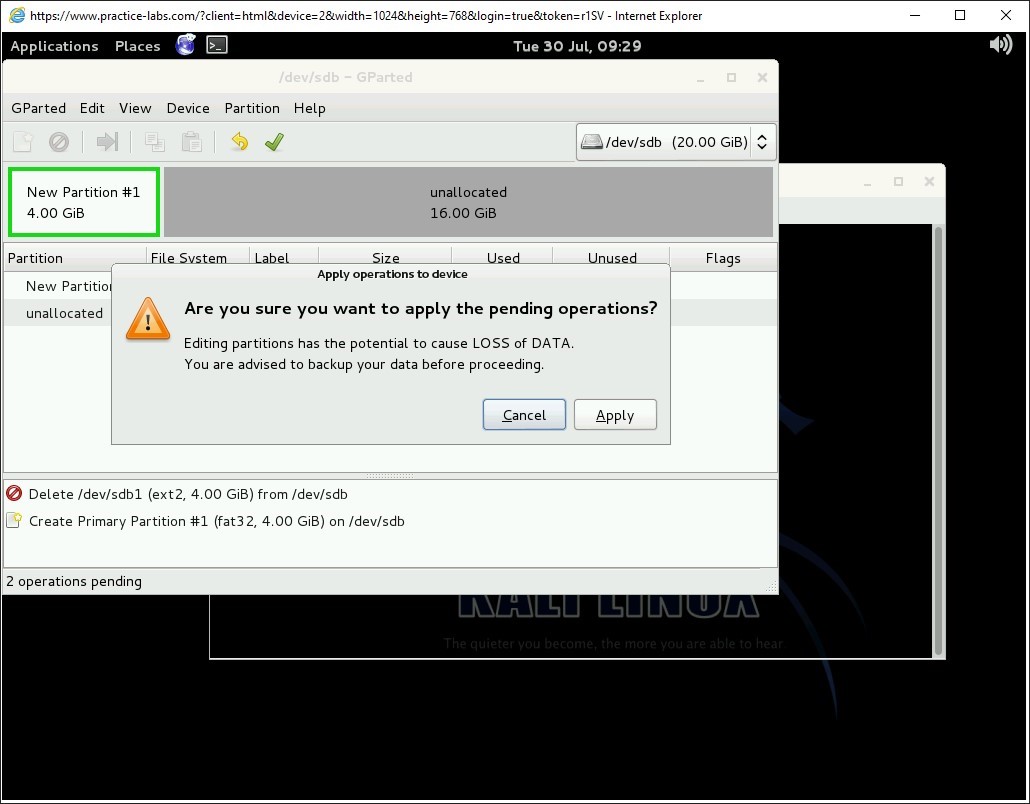Open the Partition menu

point(252,108)
